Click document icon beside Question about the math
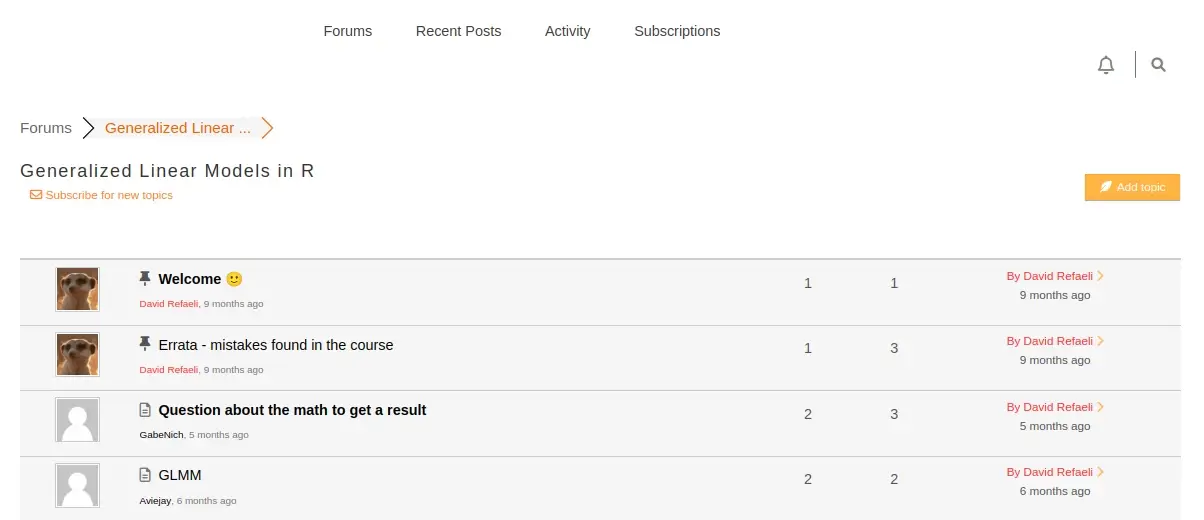The image size is (1204, 520). (x=145, y=410)
